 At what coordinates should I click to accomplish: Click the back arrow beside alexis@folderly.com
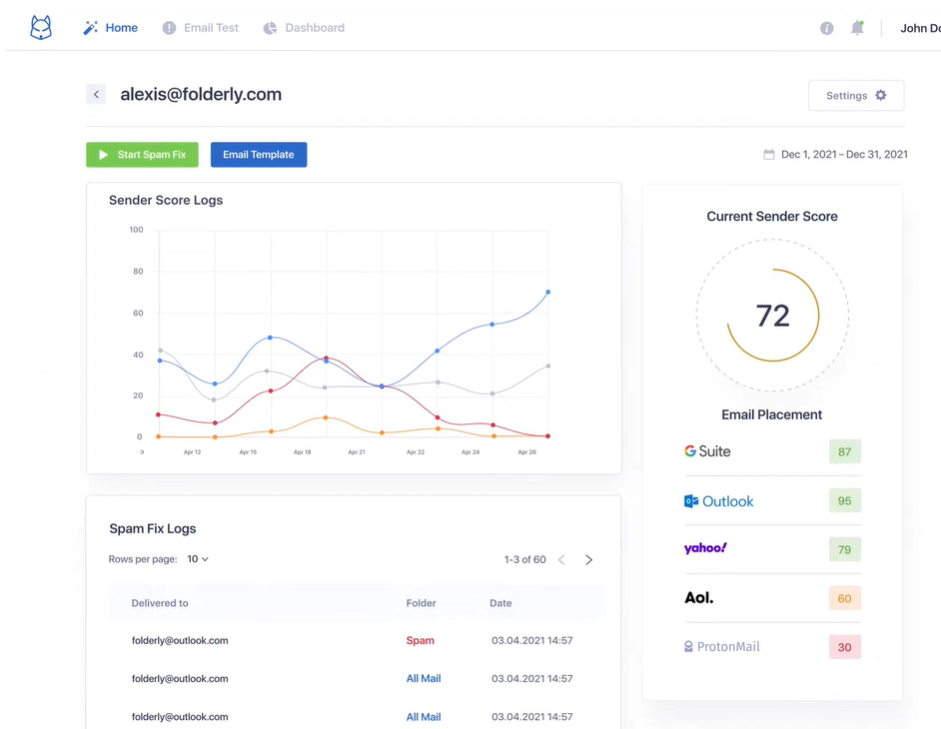click(96, 95)
